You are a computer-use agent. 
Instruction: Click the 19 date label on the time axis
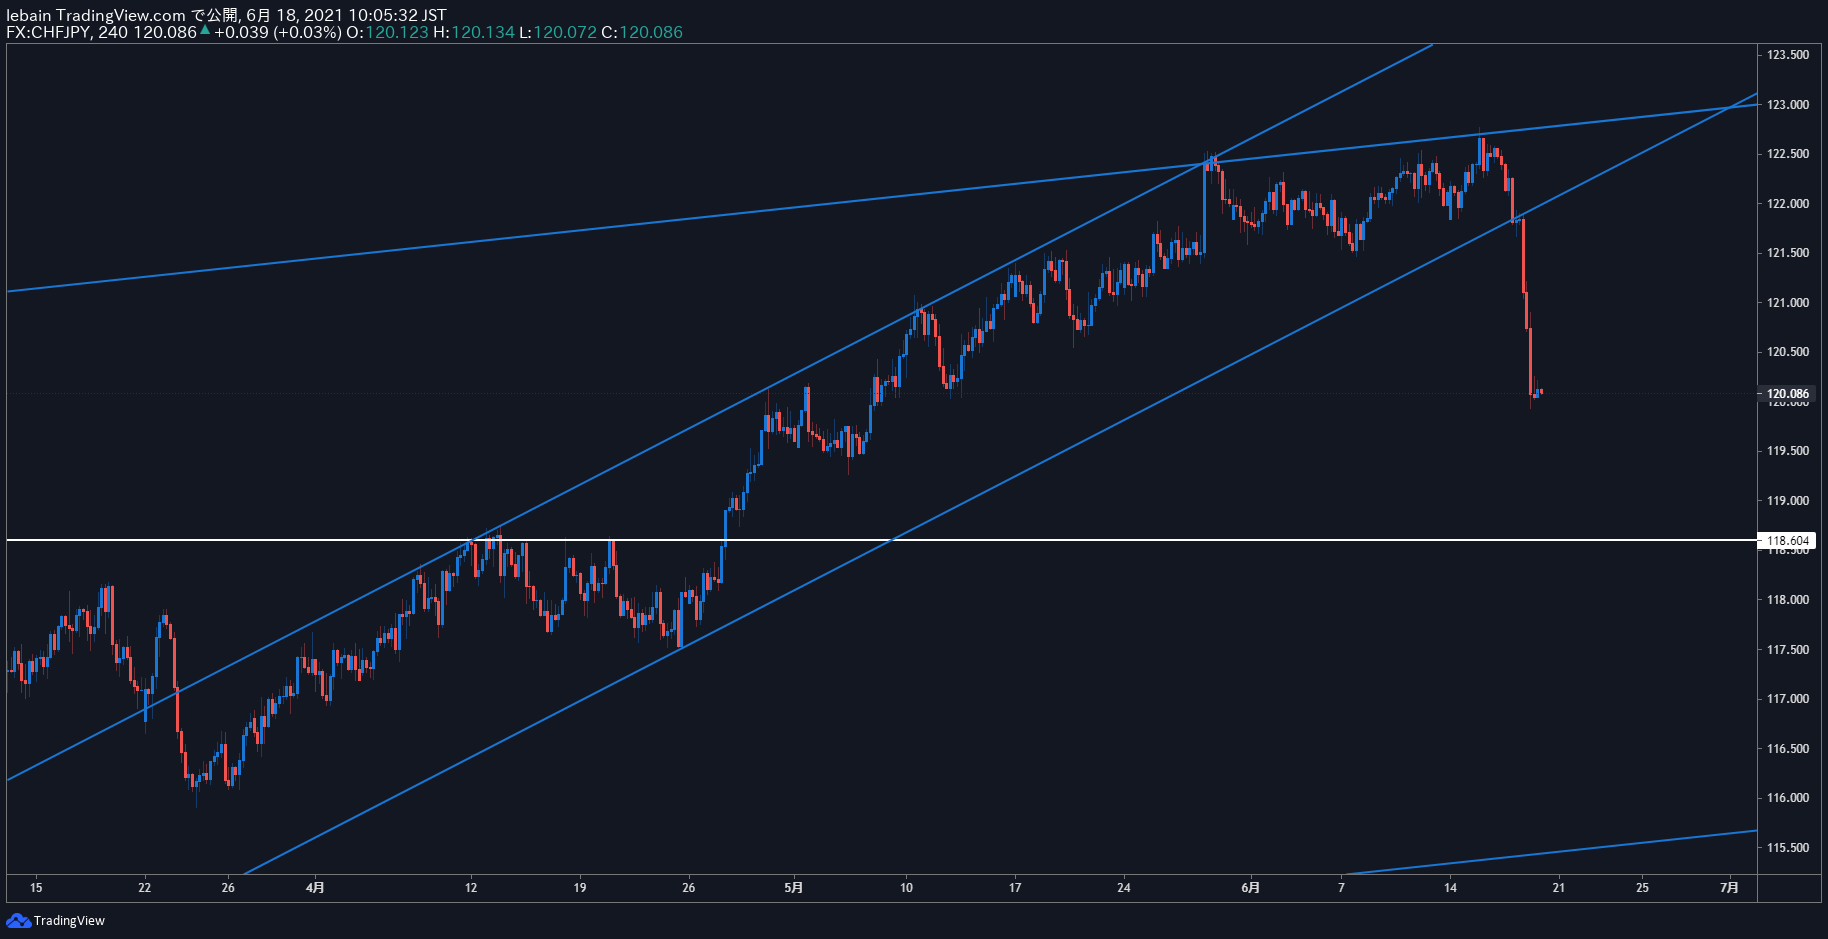(580, 888)
